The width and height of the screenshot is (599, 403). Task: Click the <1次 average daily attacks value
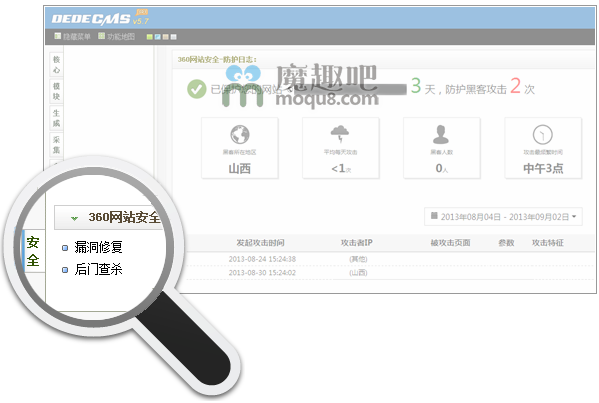point(341,168)
